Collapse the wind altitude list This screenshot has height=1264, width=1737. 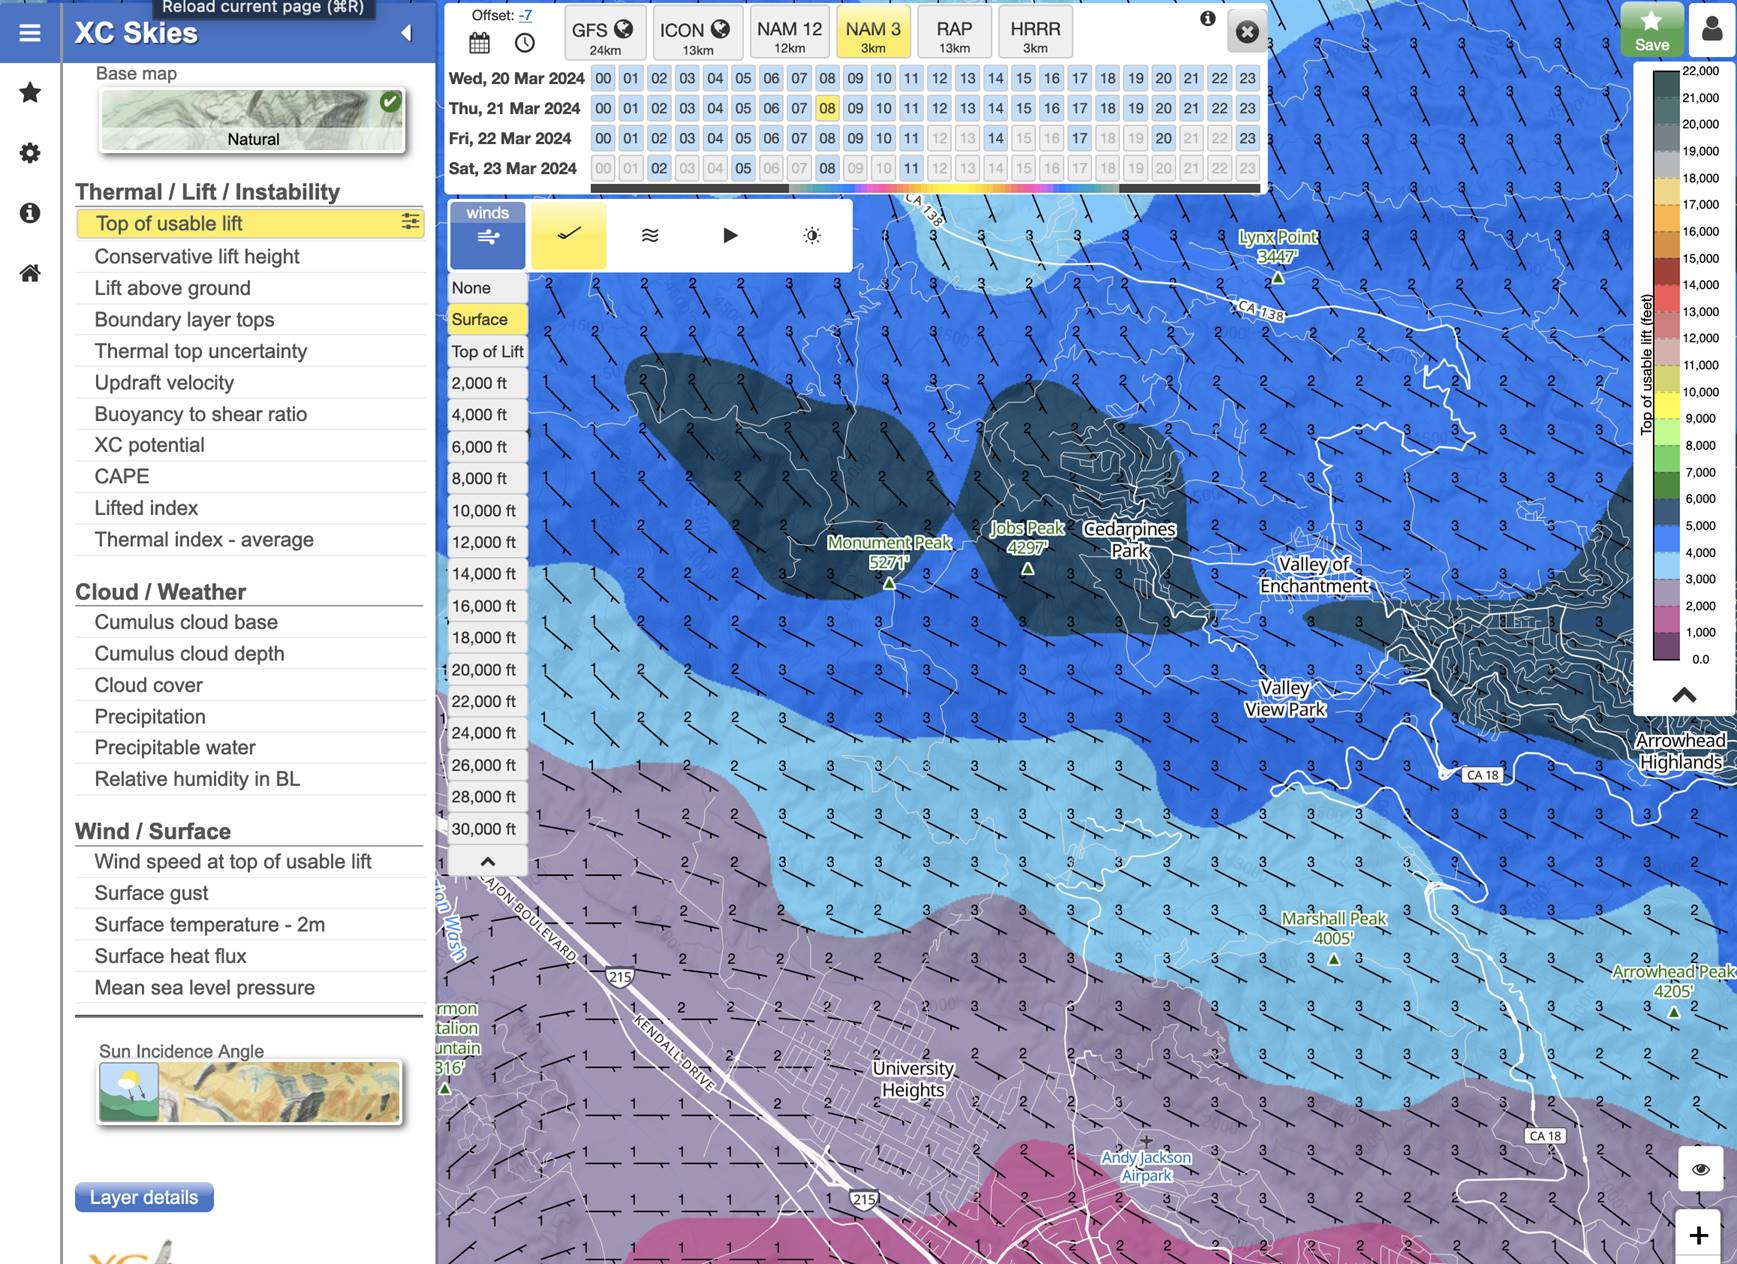click(x=487, y=861)
